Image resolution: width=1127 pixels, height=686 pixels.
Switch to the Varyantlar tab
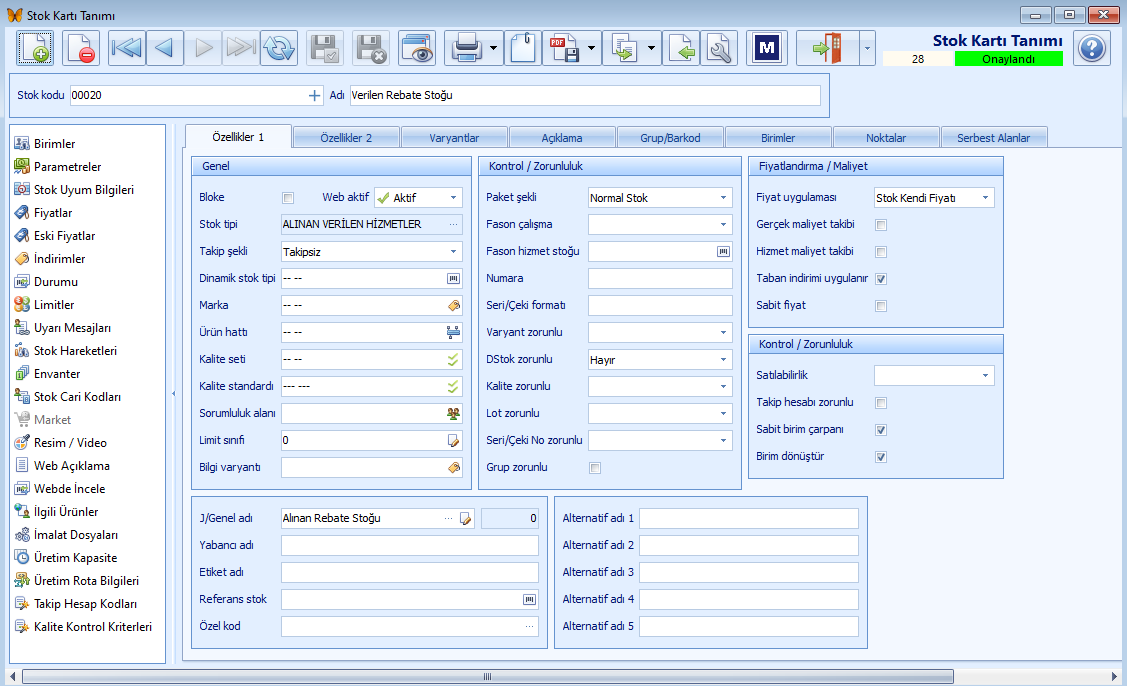coord(454,137)
